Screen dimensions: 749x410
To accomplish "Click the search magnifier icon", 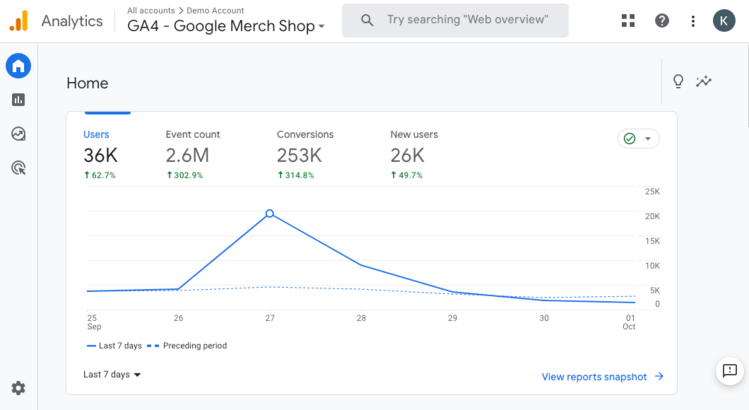I will click(x=367, y=20).
